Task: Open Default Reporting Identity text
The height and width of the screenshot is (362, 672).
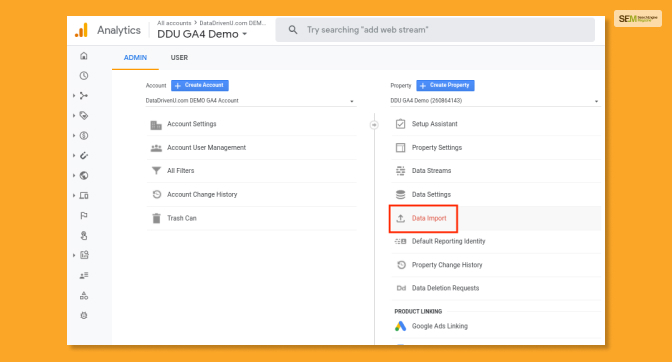Action: (x=448, y=241)
